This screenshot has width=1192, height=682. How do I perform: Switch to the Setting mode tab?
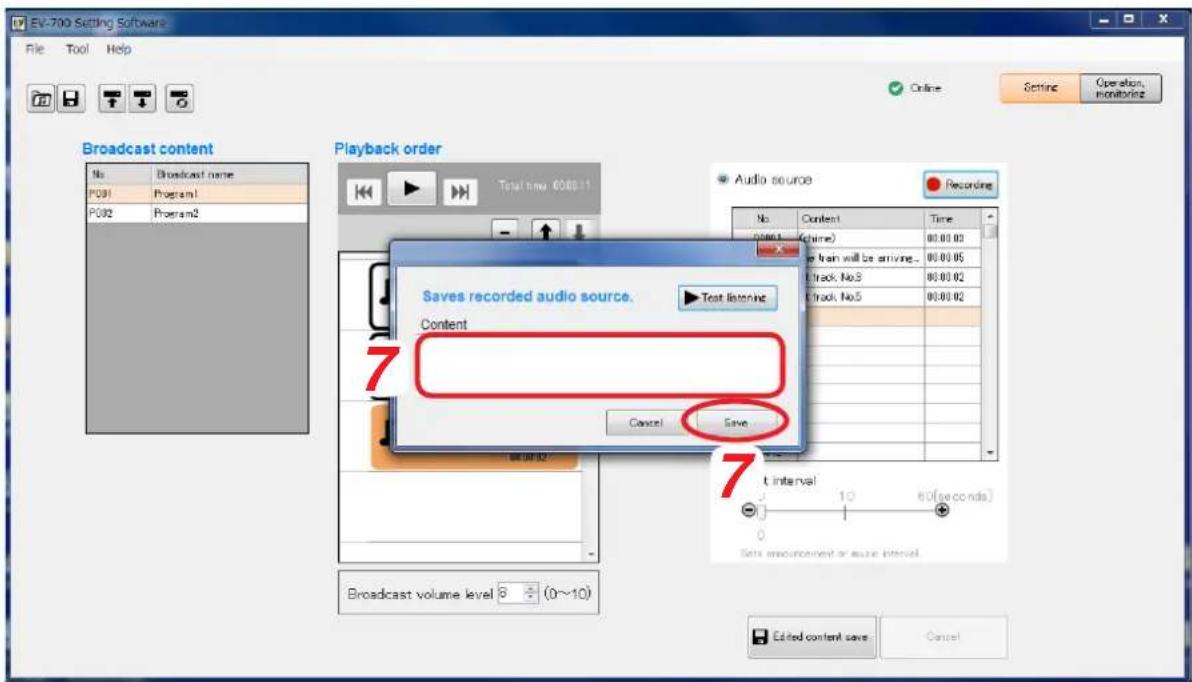click(1040, 88)
